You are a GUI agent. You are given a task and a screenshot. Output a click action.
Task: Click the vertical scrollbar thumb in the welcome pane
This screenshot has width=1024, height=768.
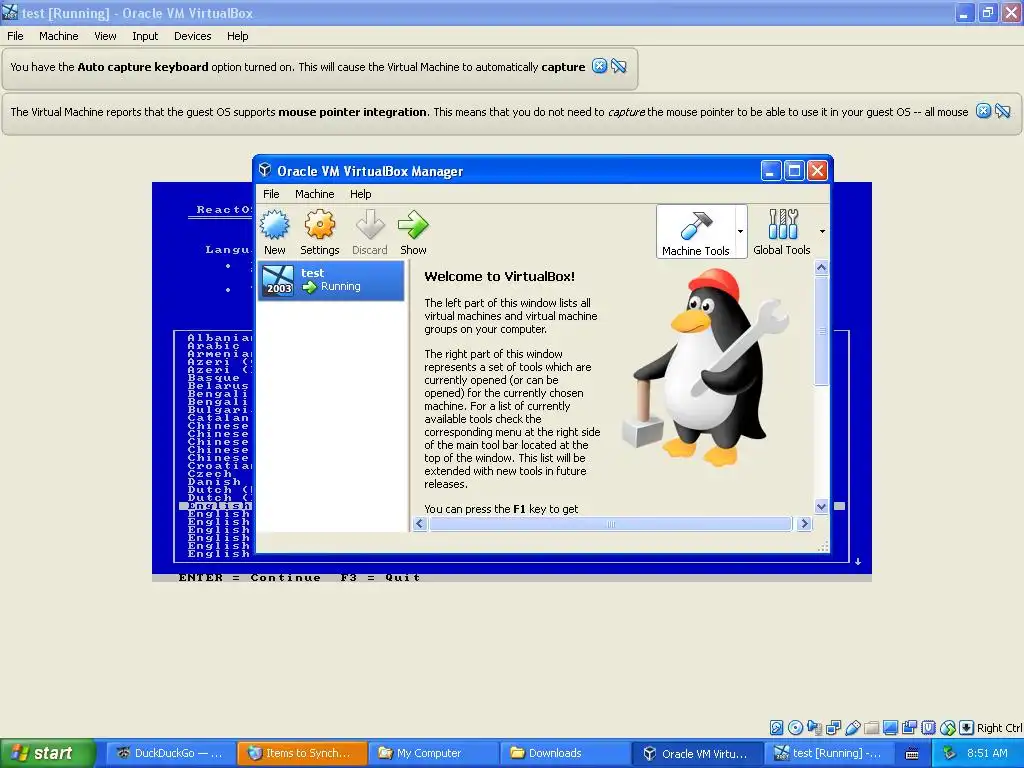point(822,330)
